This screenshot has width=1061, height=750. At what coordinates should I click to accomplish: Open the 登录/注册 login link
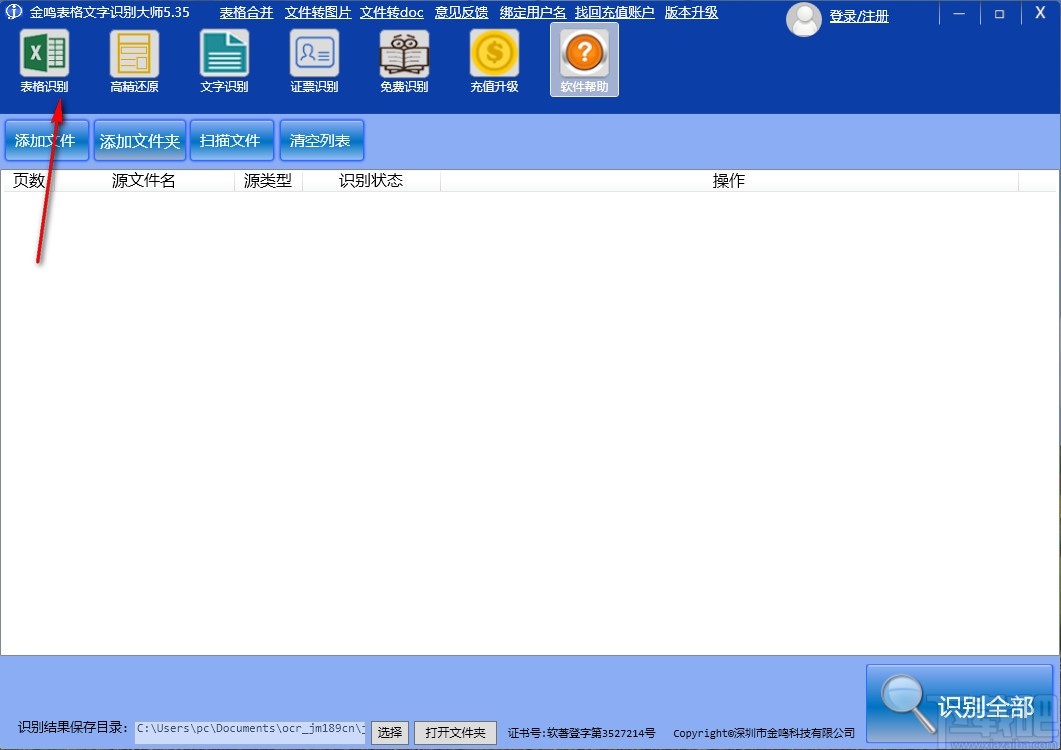858,17
